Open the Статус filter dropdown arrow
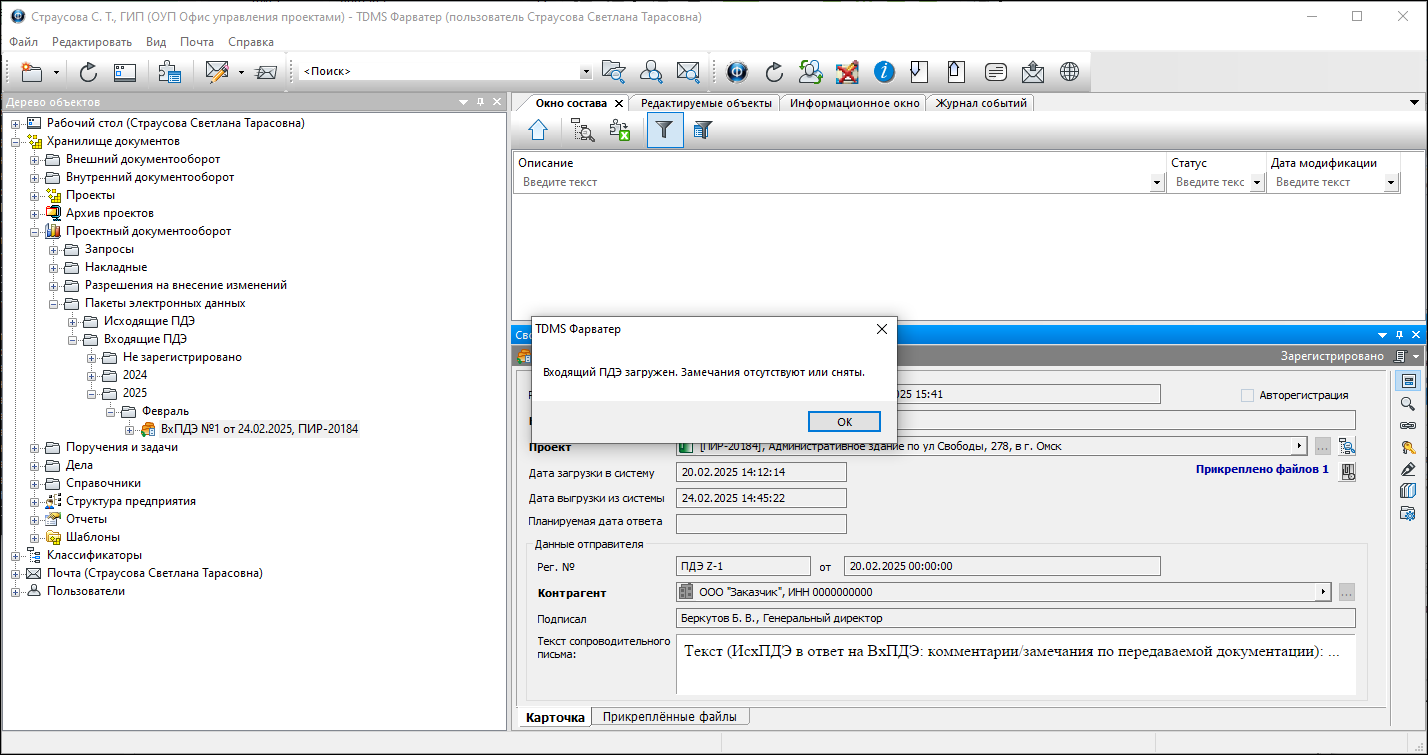This screenshot has height=755, width=1428. point(1257,183)
